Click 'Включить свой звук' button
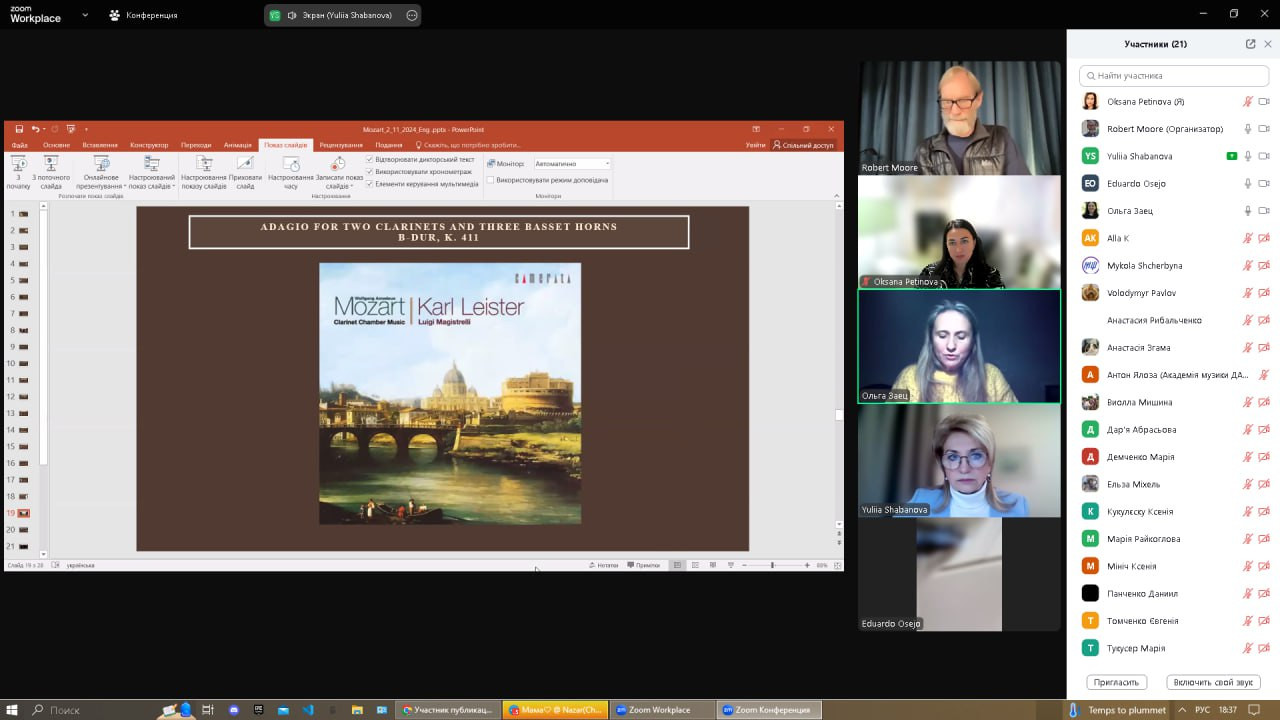1280x720 pixels. [x=1213, y=682]
